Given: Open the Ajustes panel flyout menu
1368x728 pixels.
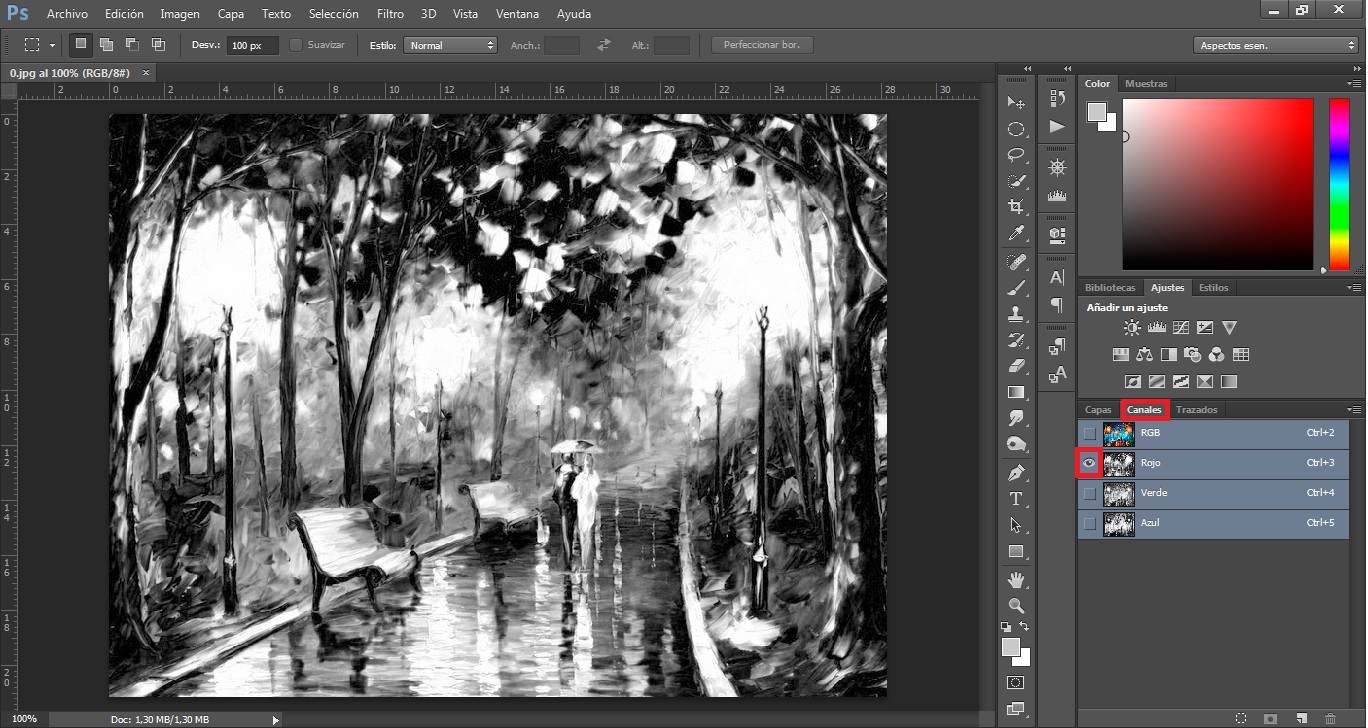Looking at the screenshot, I should (x=1354, y=287).
